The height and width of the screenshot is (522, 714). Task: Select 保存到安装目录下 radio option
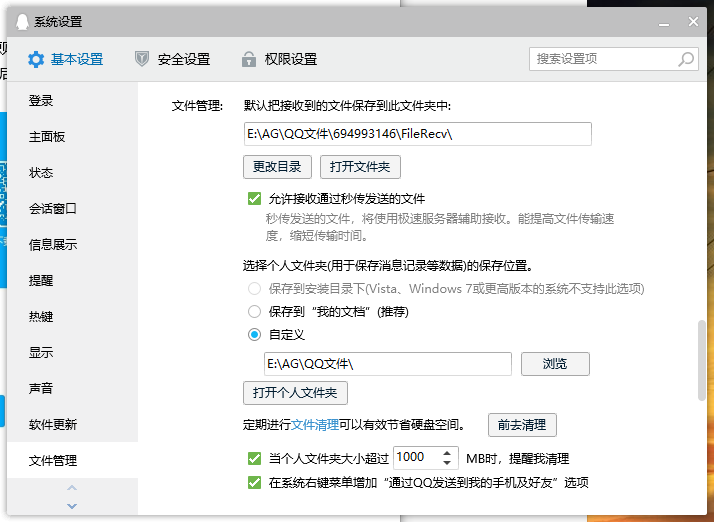tap(254, 288)
